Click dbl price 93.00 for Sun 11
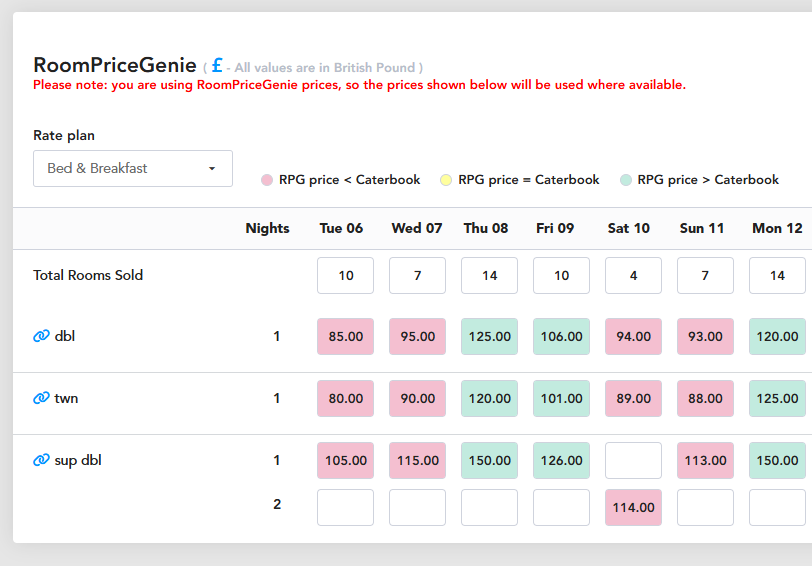812x566 pixels. [705, 337]
